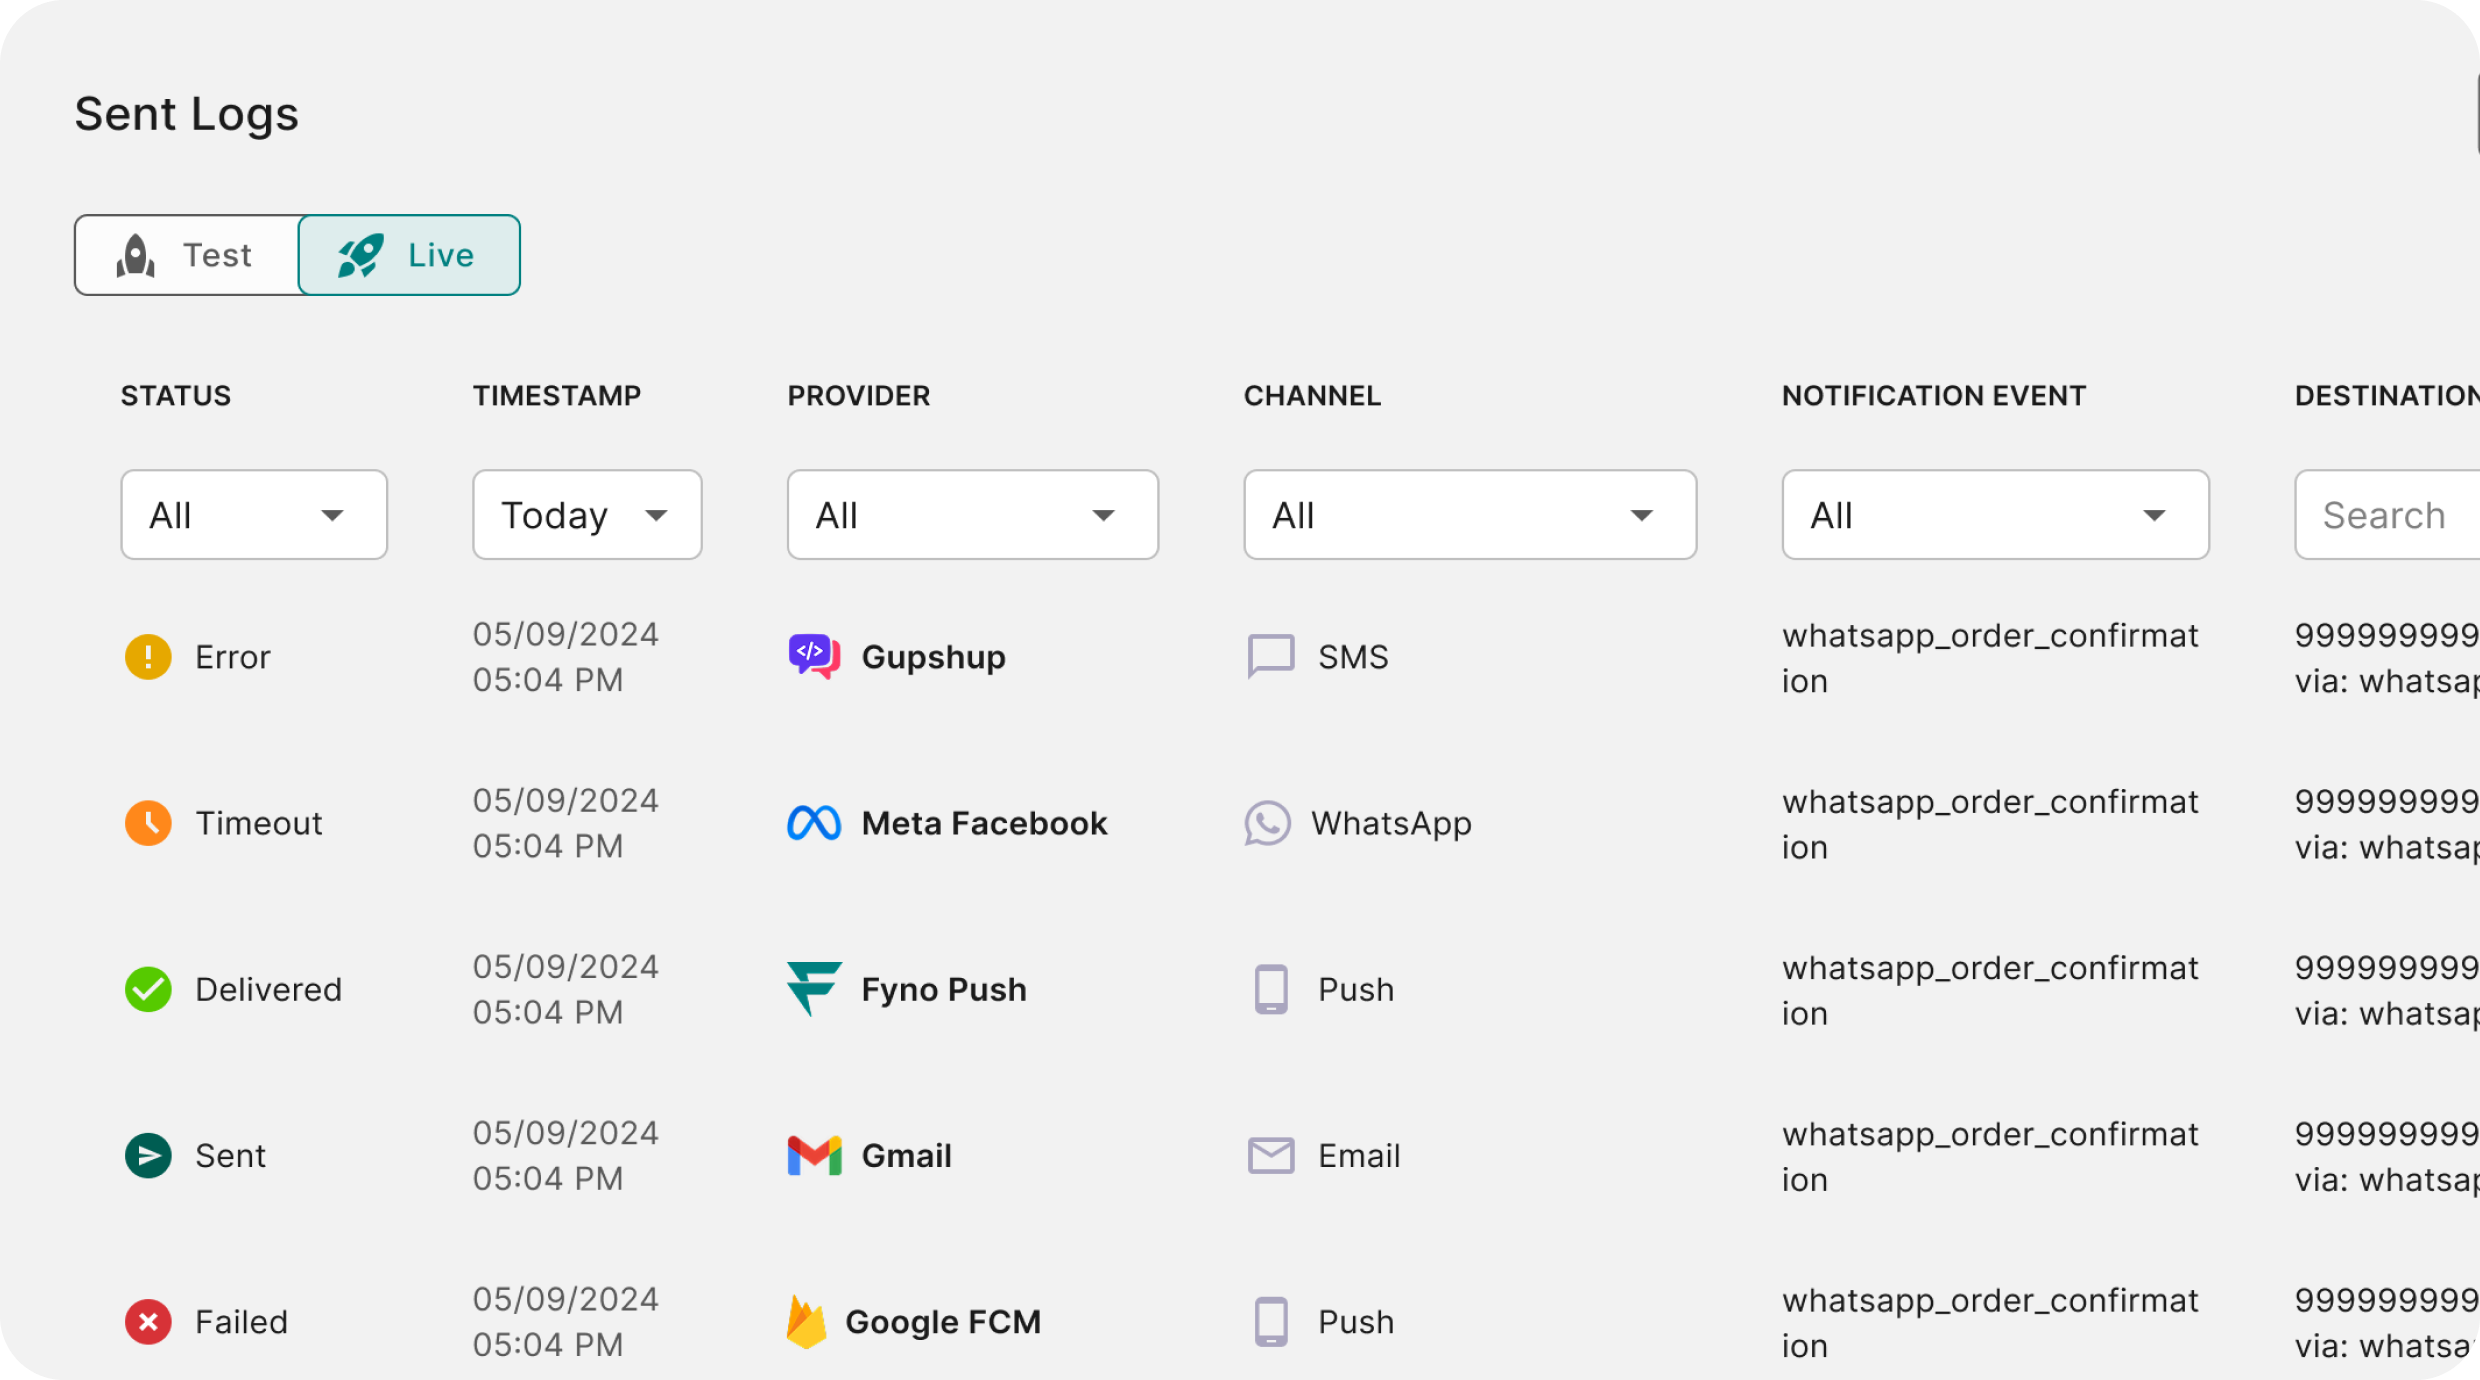Click the Gmail envelope logo

coord(814,1155)
